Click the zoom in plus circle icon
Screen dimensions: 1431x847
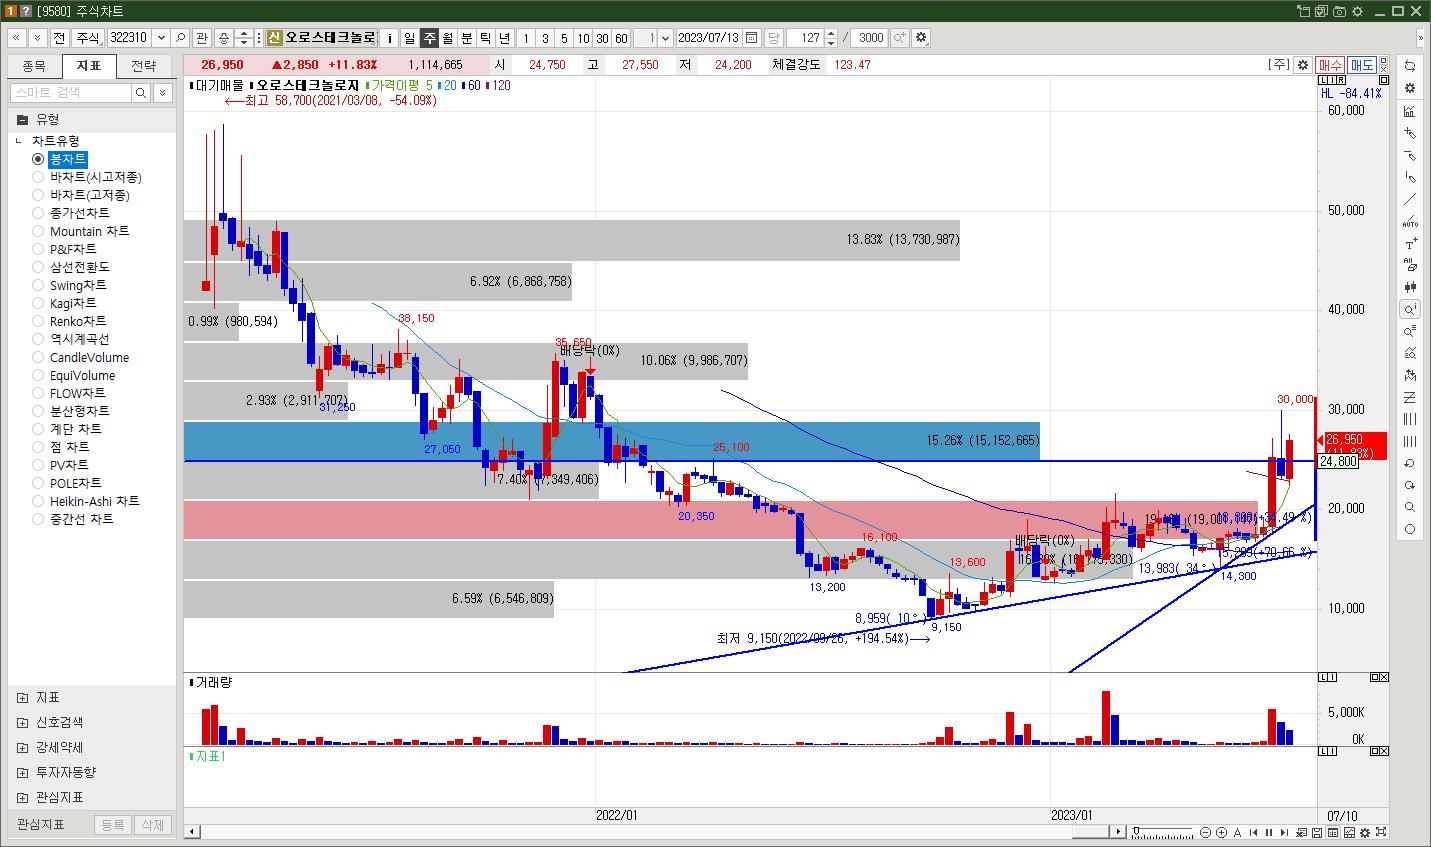1221,832
